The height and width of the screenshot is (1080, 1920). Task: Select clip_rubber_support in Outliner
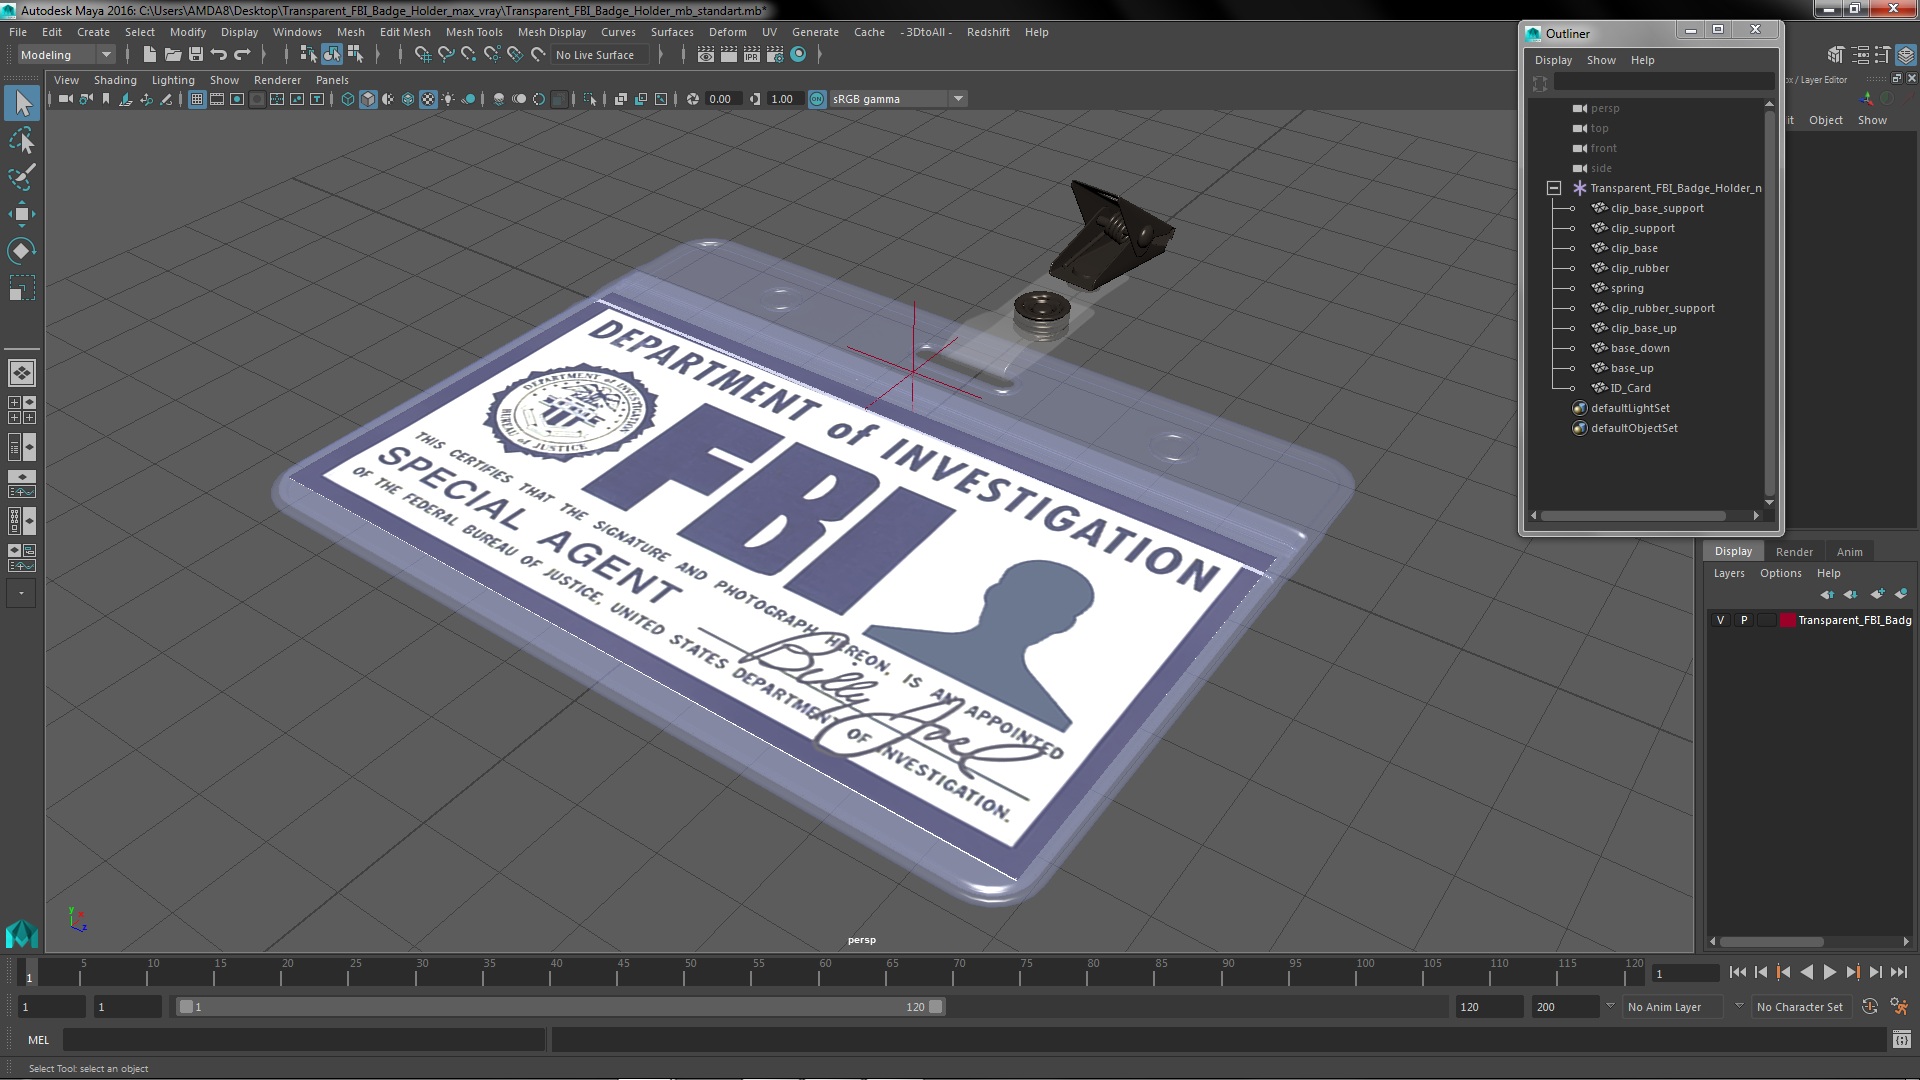[1662, 308]
